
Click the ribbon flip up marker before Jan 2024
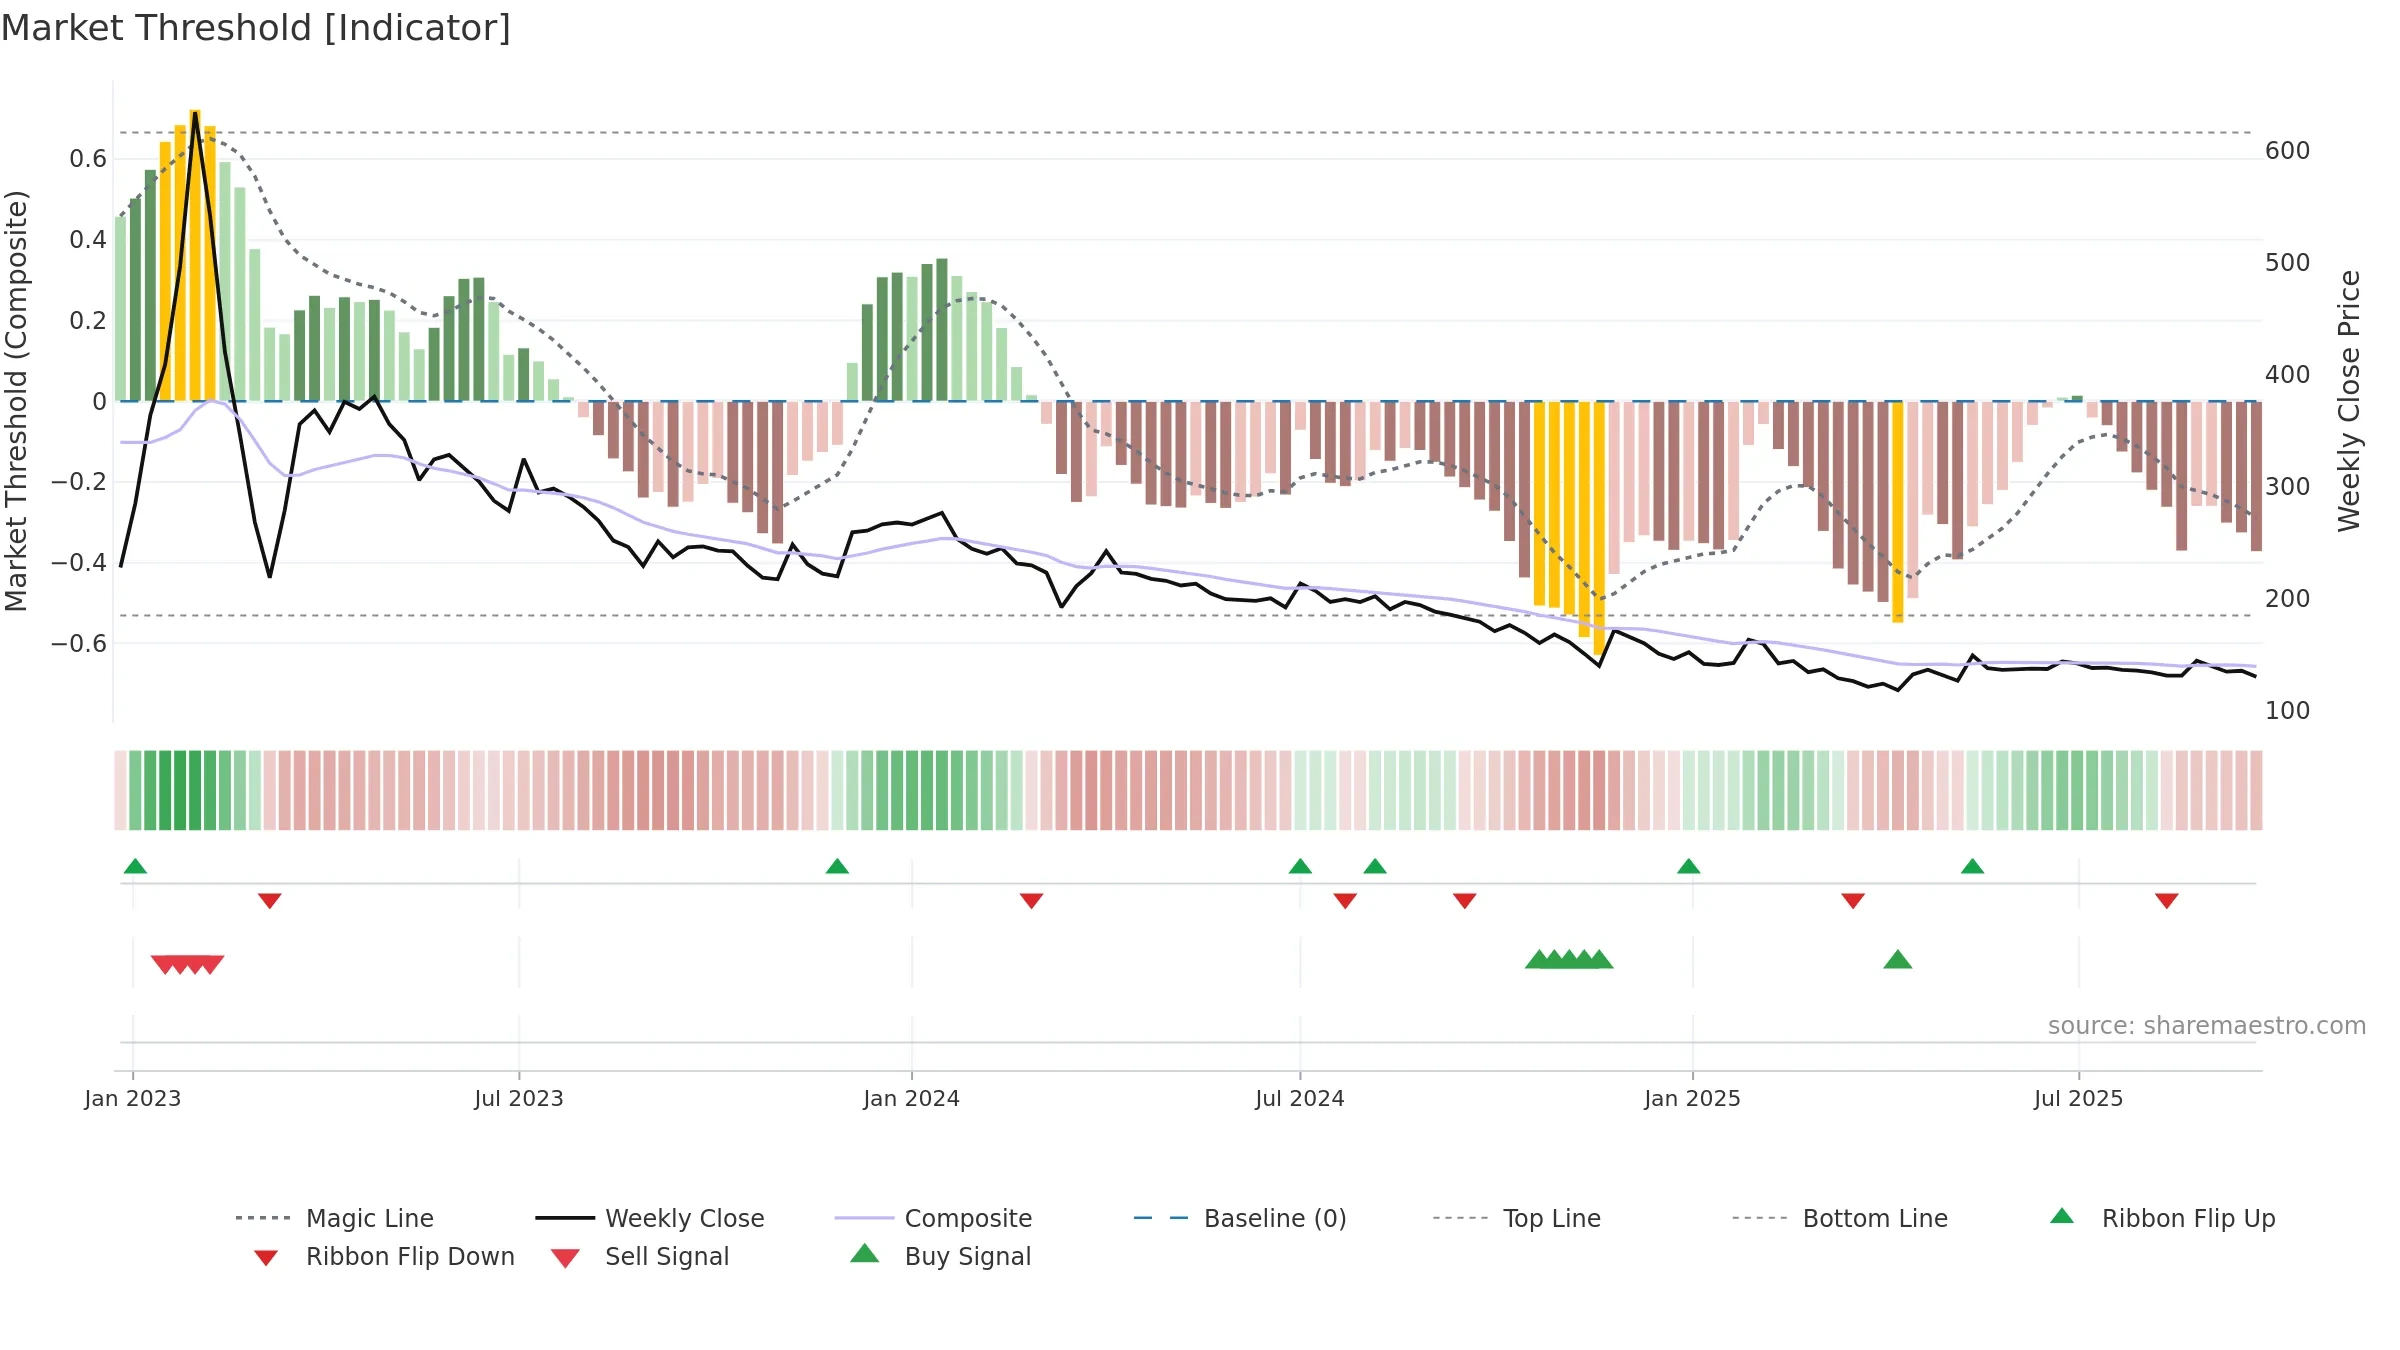click(837, 866)
